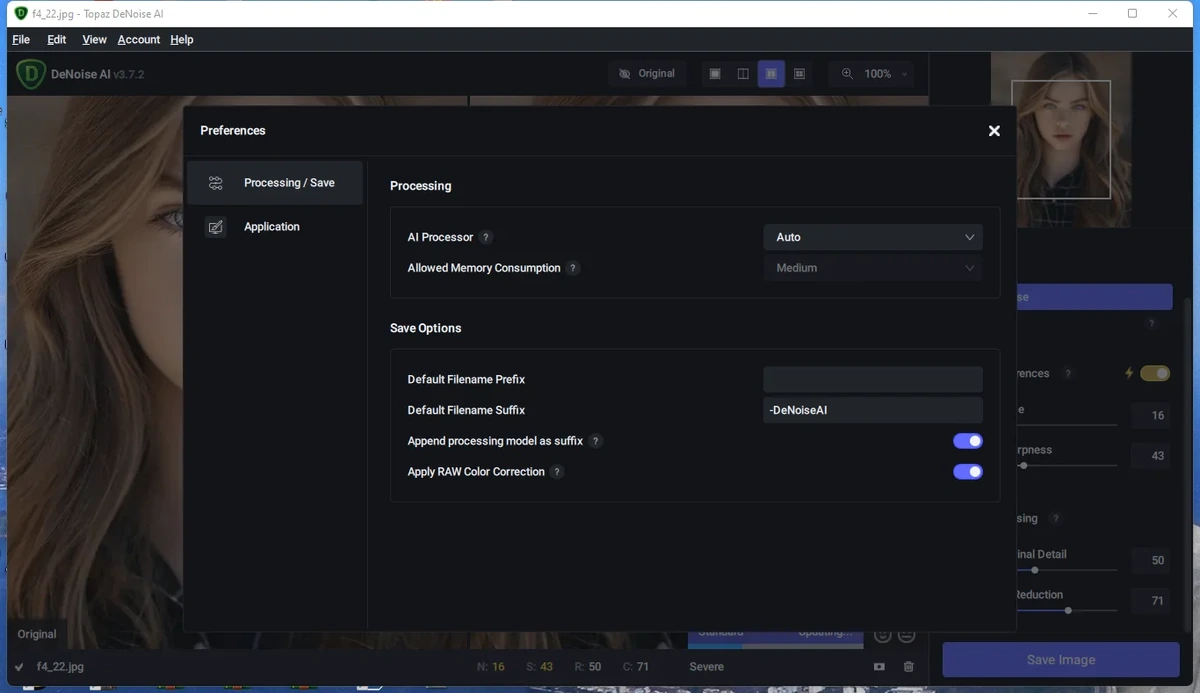
Task: Show help for AI Processor
Action: 486,237
